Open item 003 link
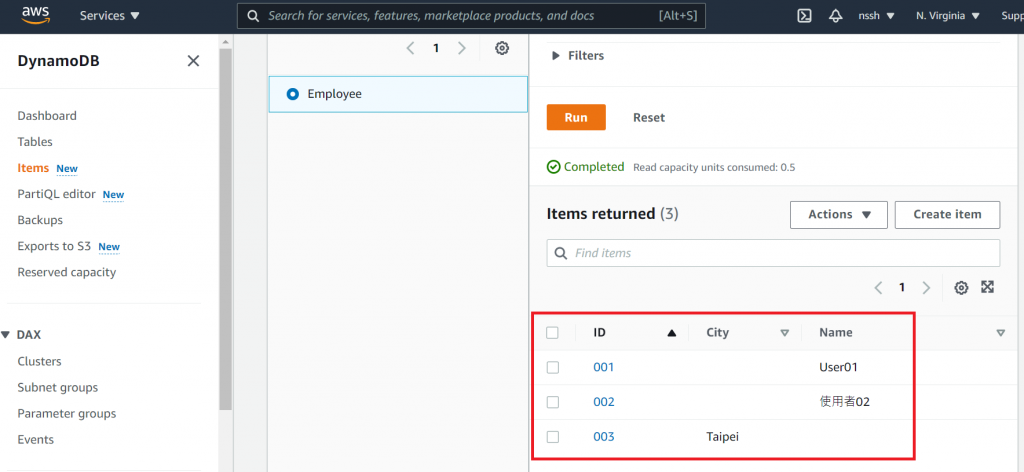The image size is (1024, 472). pos(603,437)
